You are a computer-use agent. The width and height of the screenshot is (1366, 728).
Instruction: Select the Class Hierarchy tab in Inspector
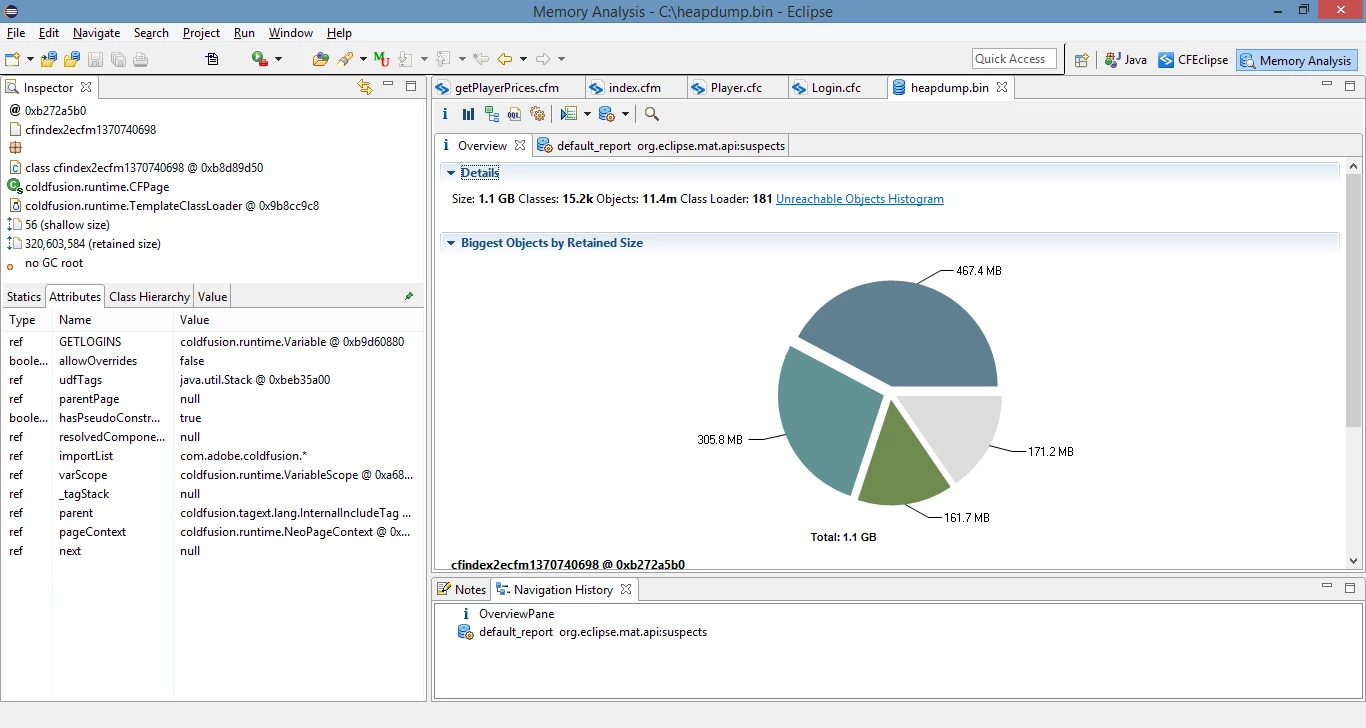[x=149, y=297]
